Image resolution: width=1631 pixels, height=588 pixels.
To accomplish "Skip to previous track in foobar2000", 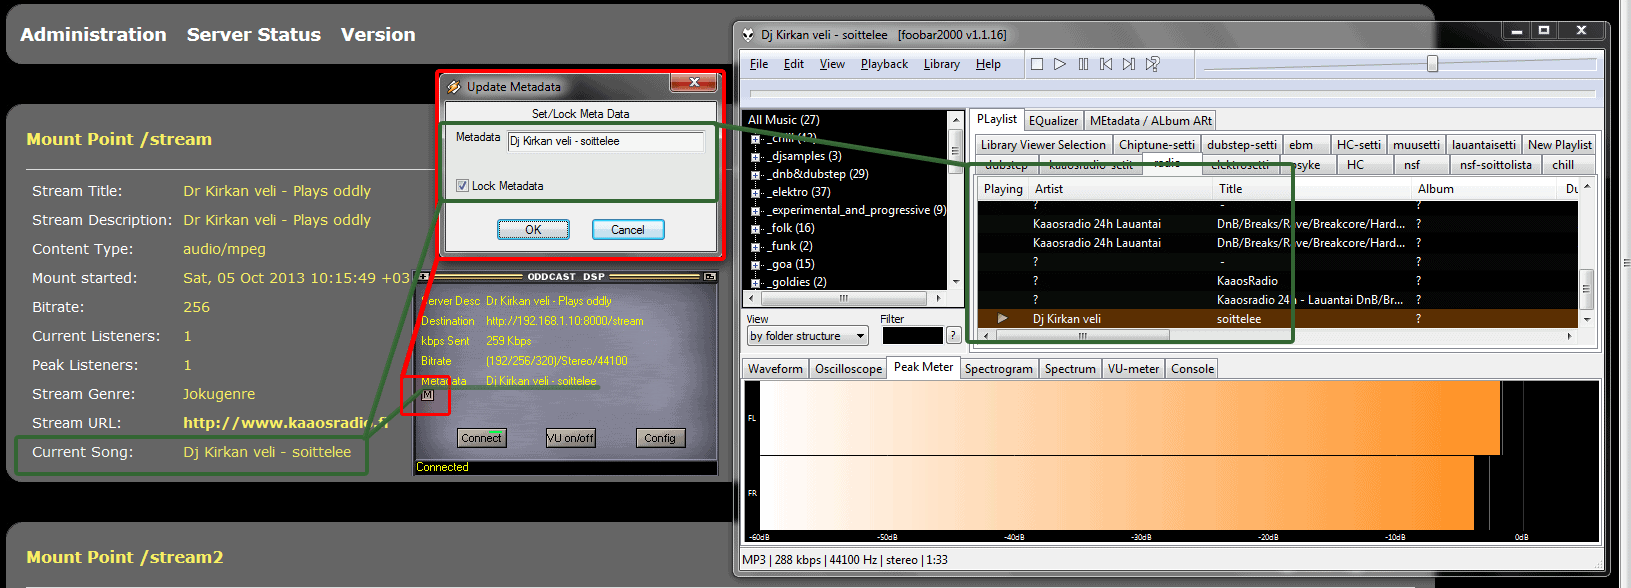I will 1106,64.
